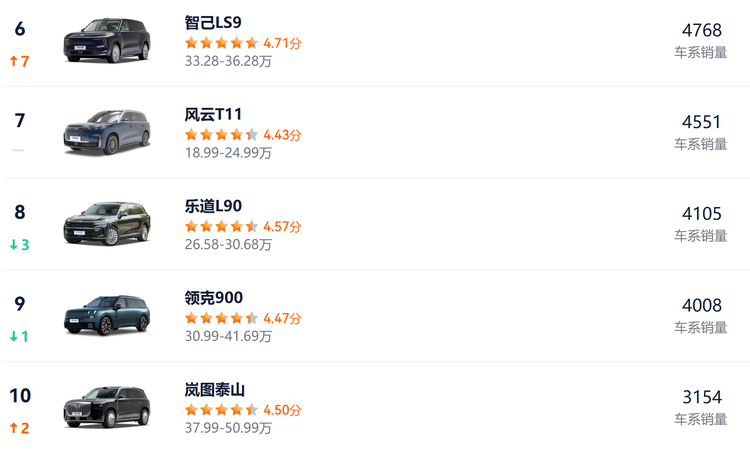Open the 乐道L90 vehicle photo
Image resolution: width=750 pixels, height=451 pixels.
tap(107, 225)
